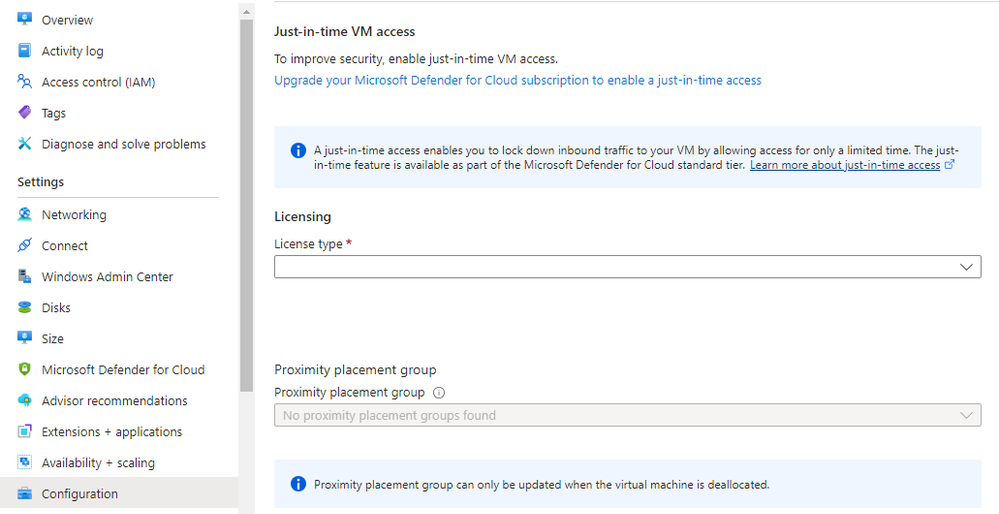Screen dimensions: 999x514
Task: Click the Microsoft Defender for Cloud shield icon
Action: pos(25,370)
